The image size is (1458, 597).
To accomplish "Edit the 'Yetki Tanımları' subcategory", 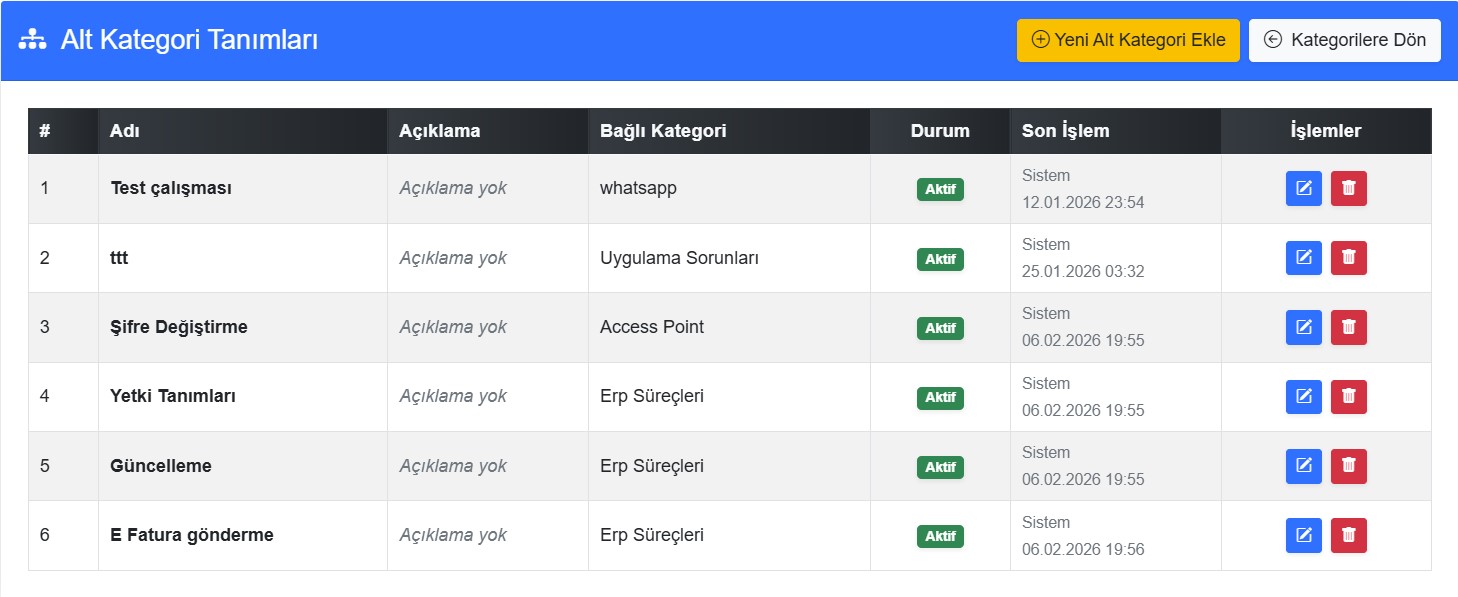I will 1303,397.
